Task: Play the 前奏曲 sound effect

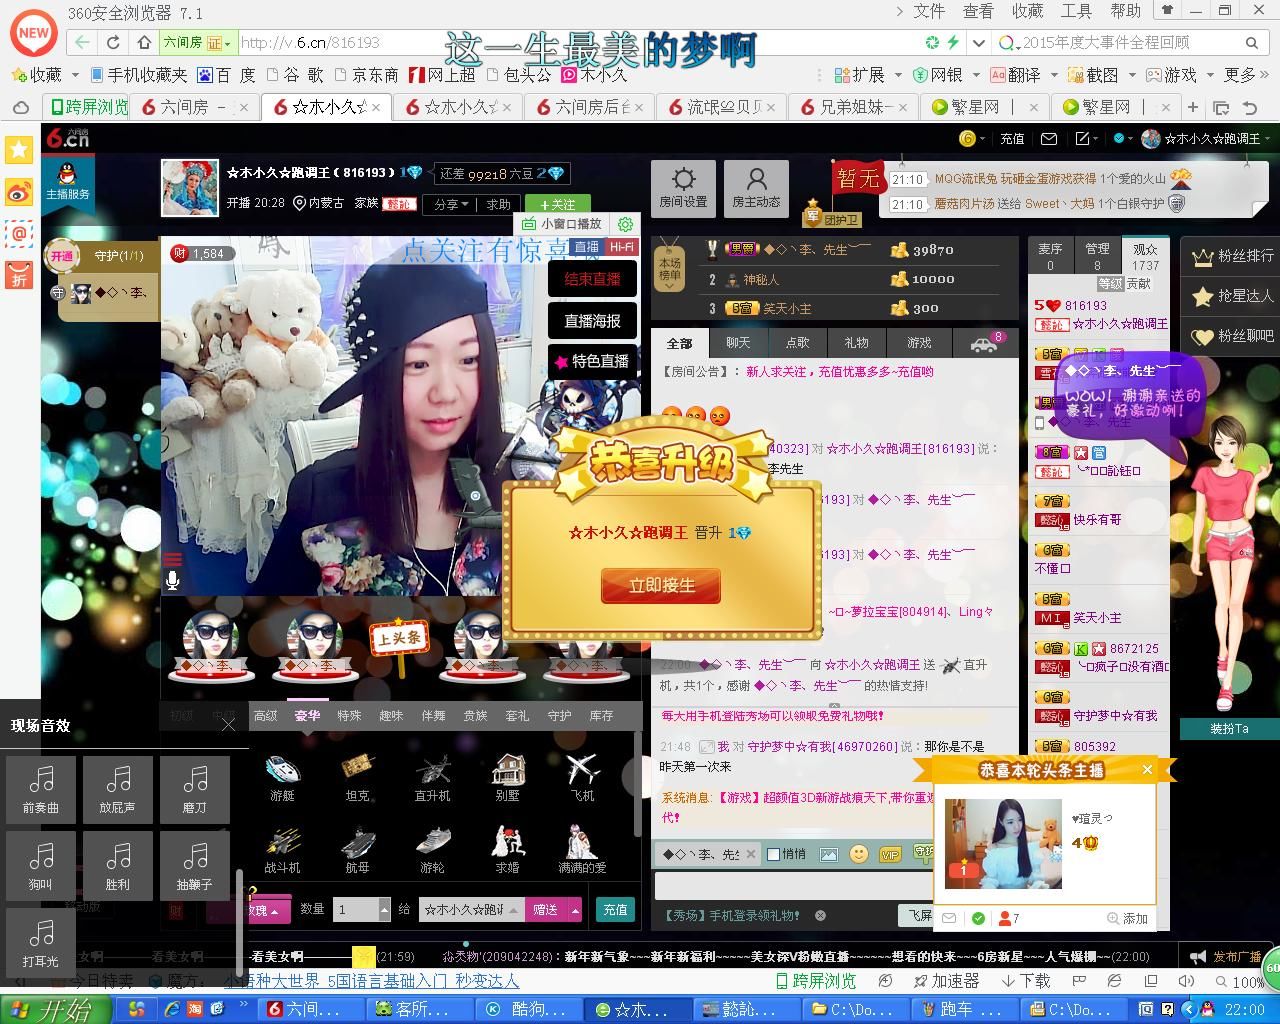Action: coord(41,789)
